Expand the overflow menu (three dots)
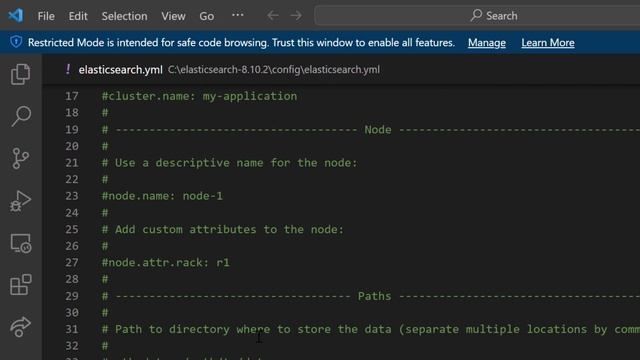This screenshot has width=640, height=360. (238, 15)
